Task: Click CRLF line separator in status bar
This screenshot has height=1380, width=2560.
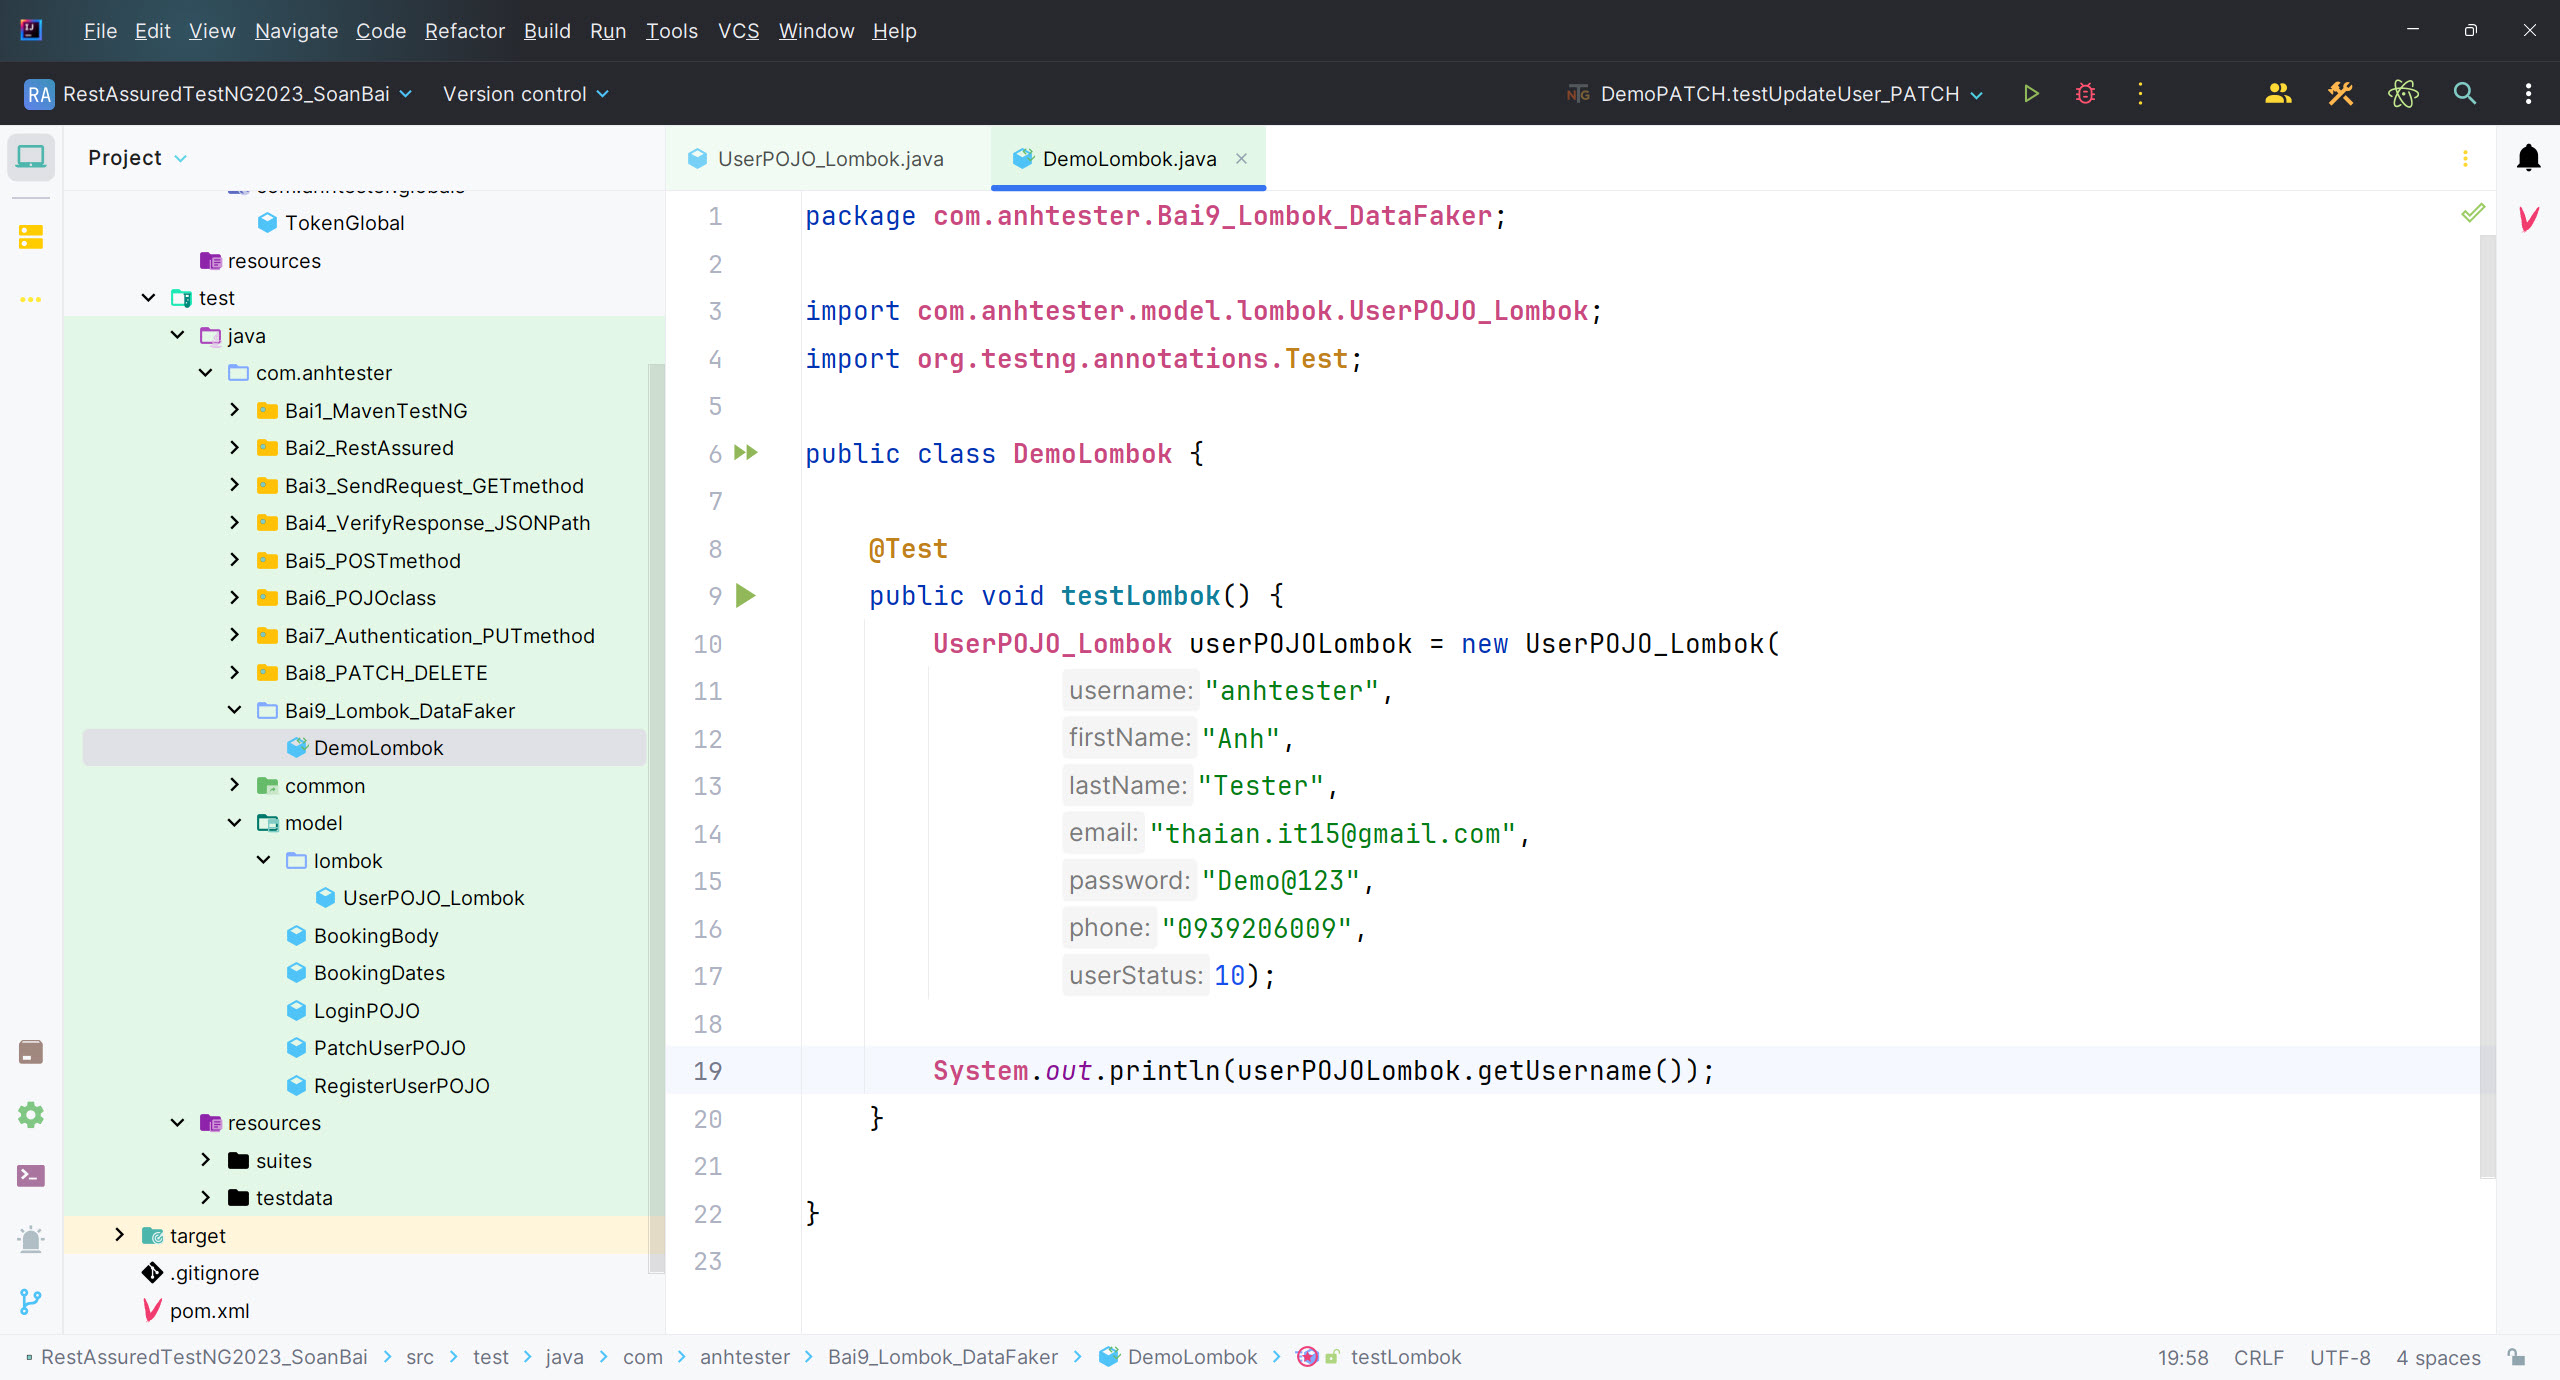Action: click(x=2258, y=1357)
